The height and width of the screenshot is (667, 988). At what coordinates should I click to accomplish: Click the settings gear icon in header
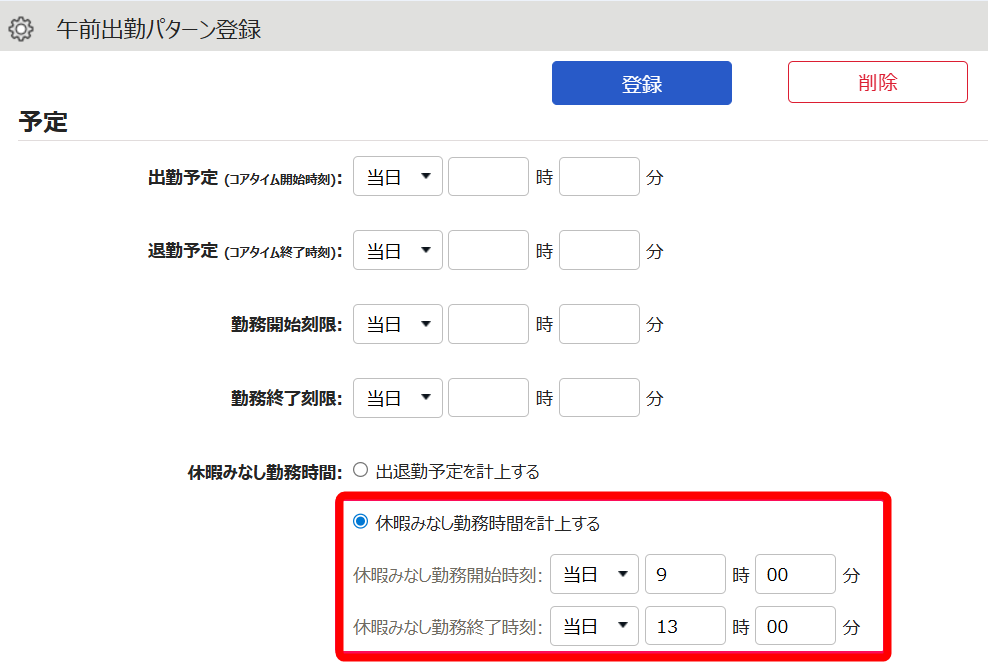(x=21, y=29)
